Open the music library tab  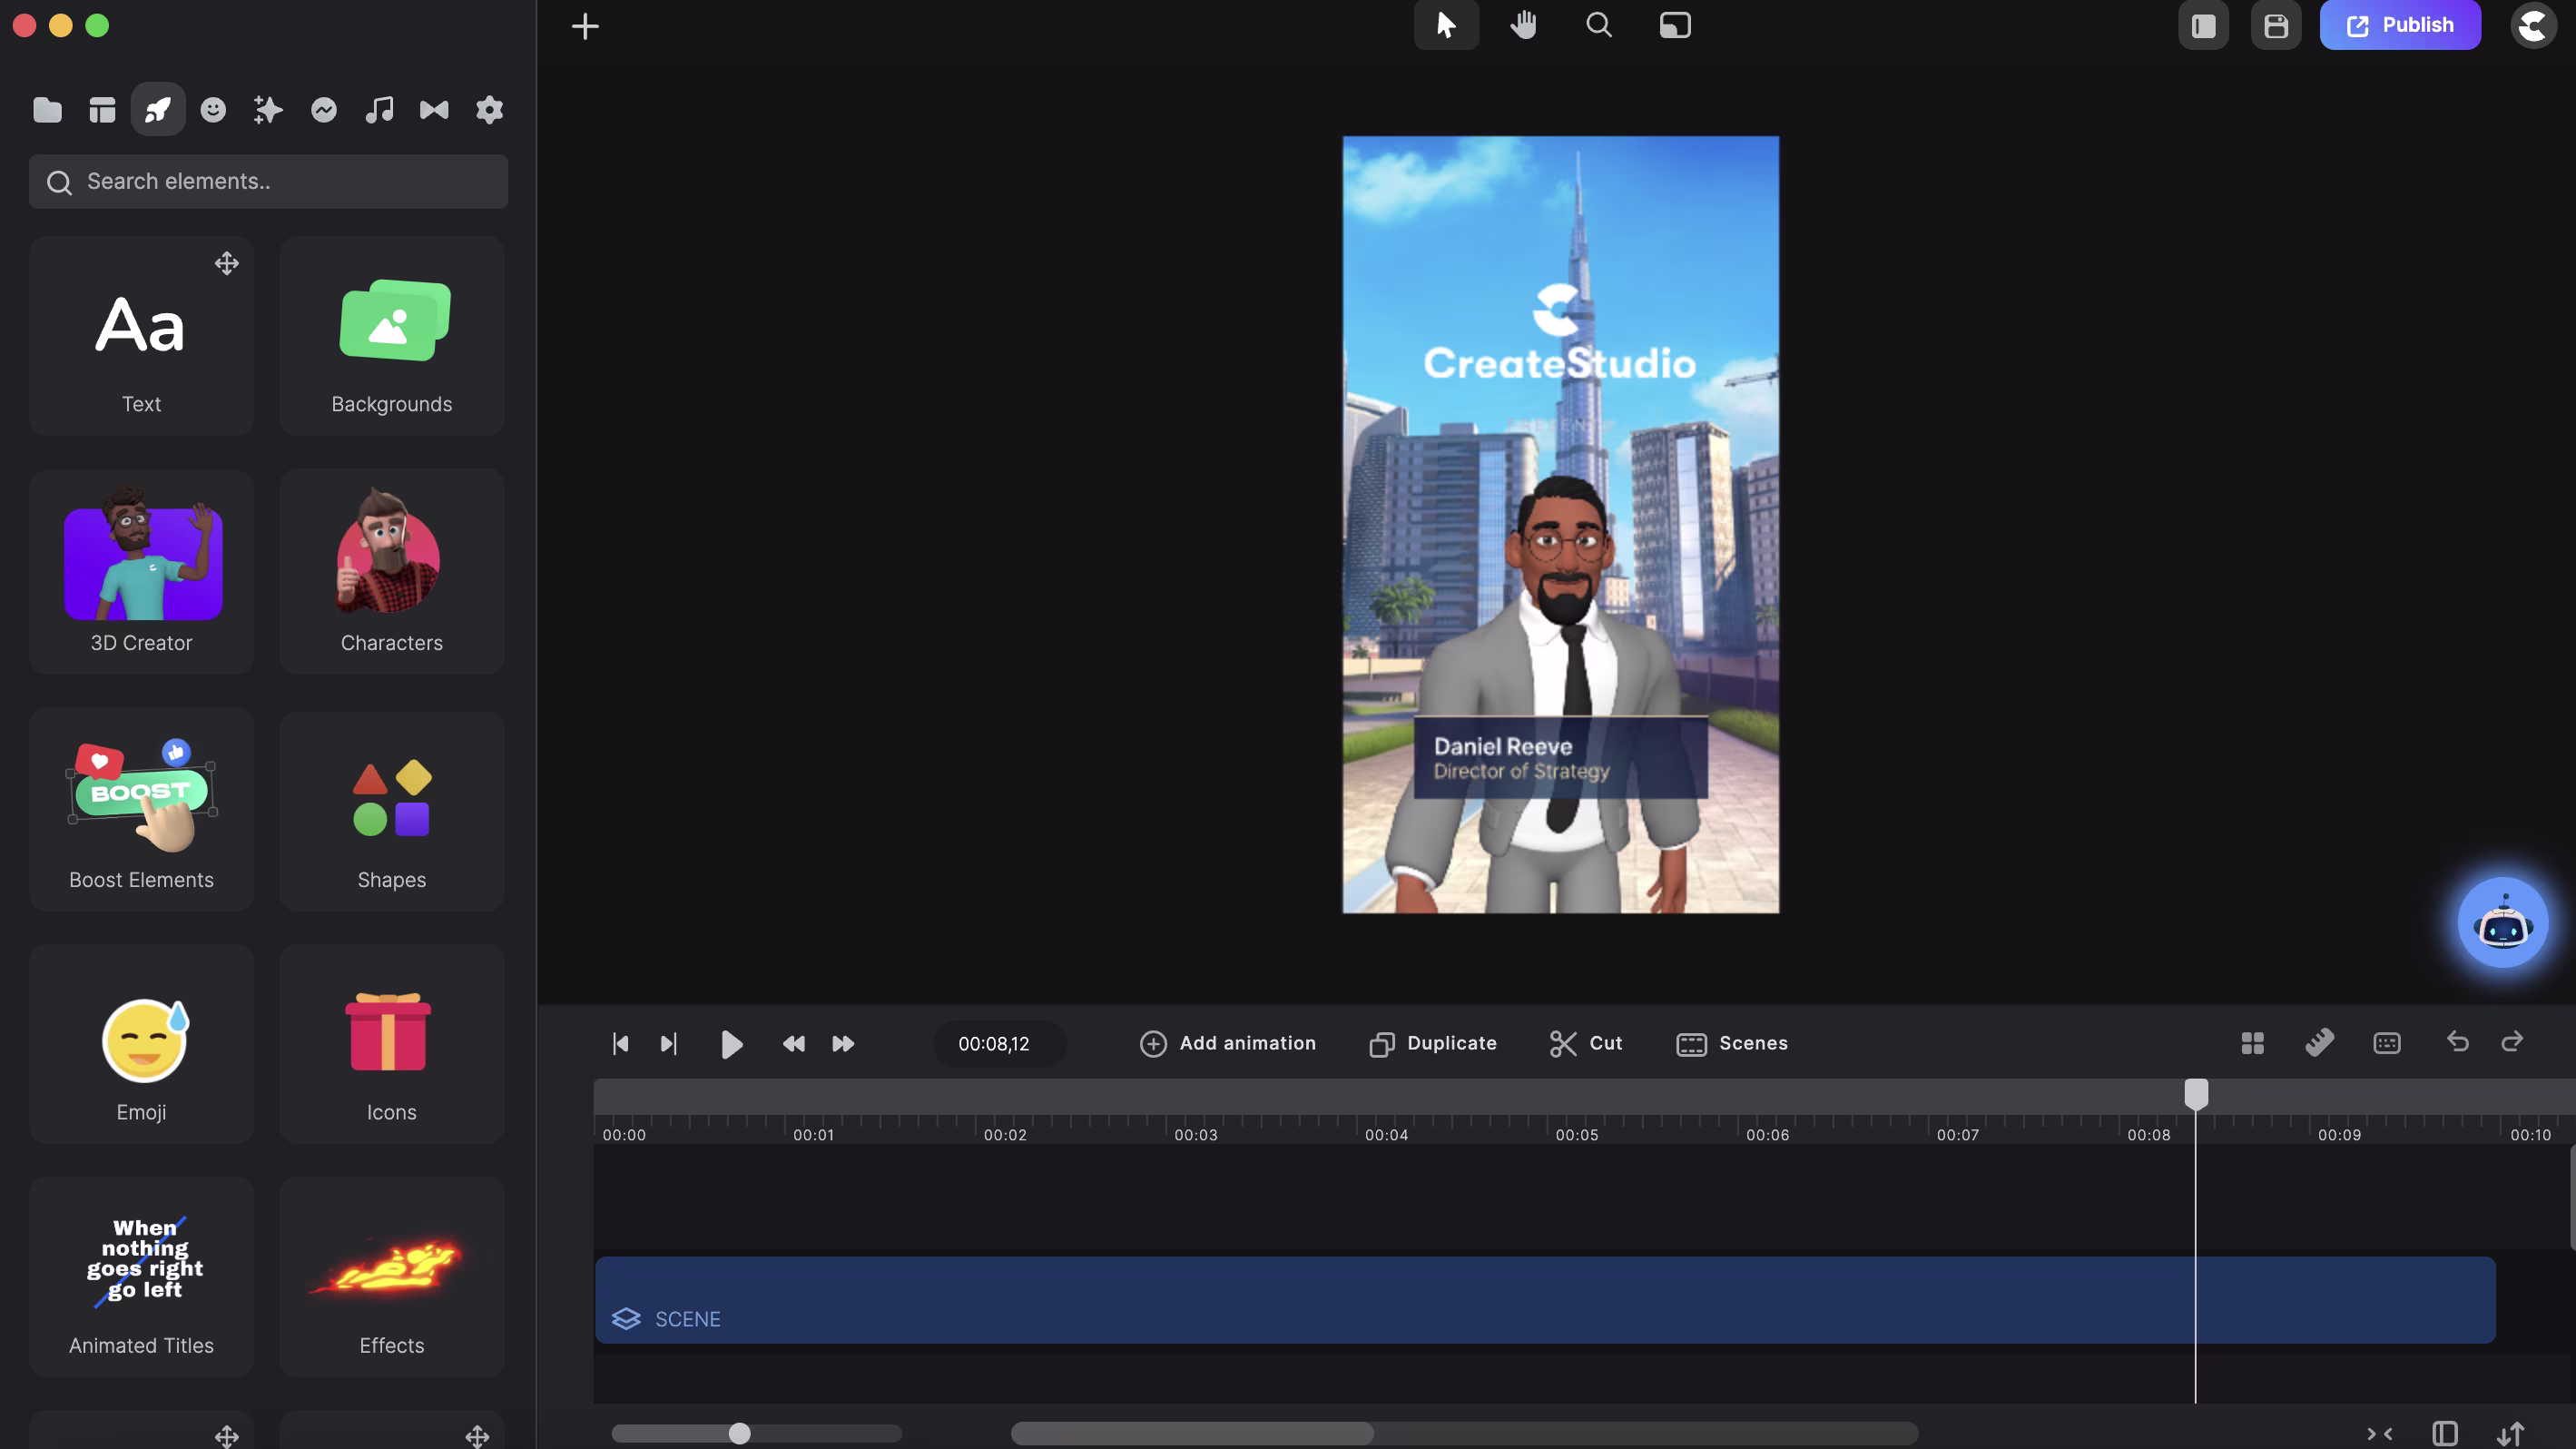(379, 109)
